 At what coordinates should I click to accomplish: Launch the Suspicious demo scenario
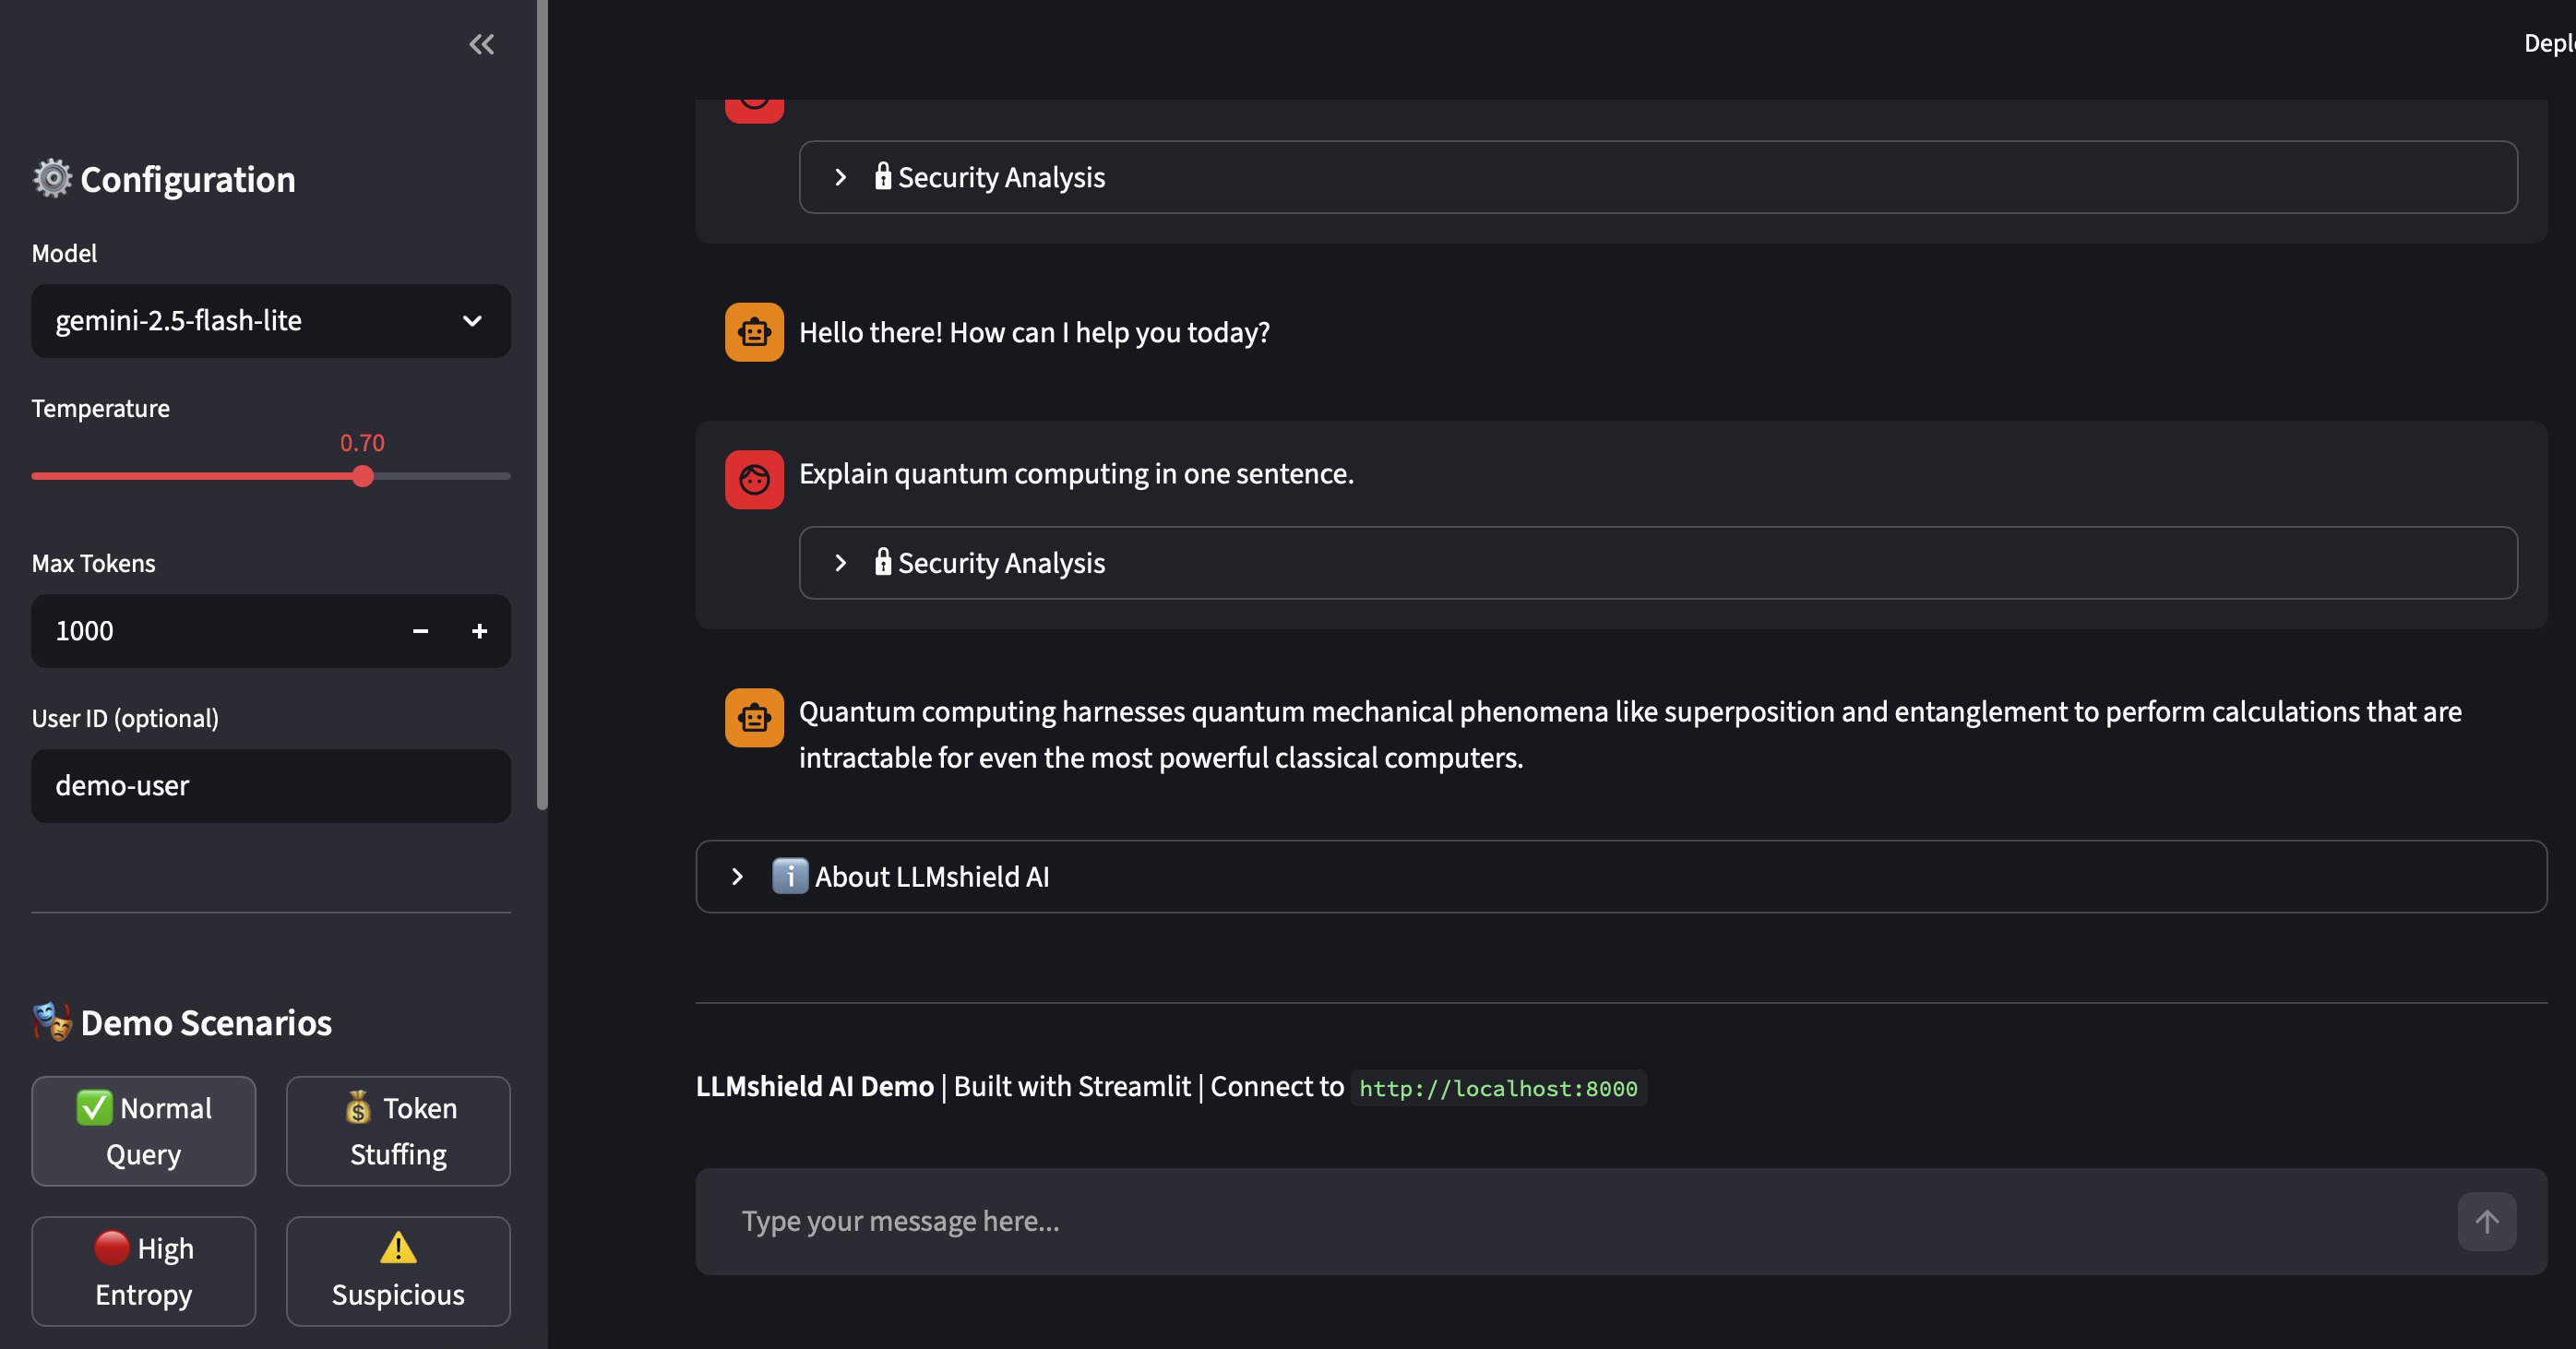[398, 1271]
